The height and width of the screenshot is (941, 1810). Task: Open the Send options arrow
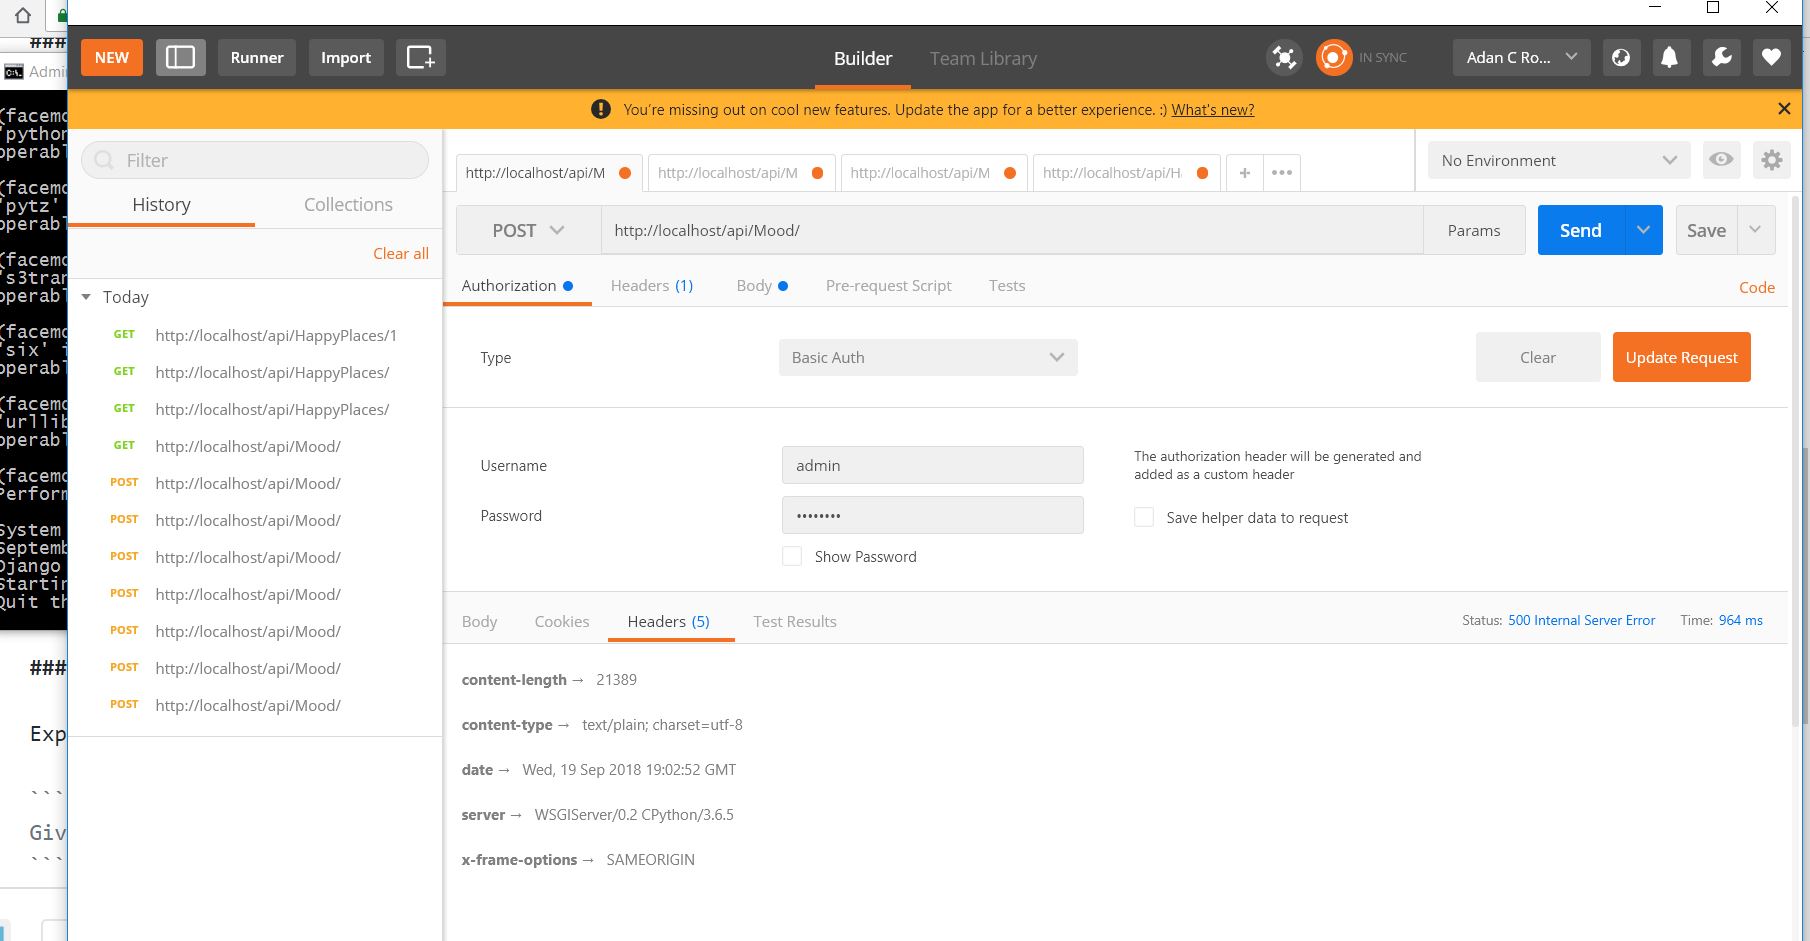[1643, 230]
